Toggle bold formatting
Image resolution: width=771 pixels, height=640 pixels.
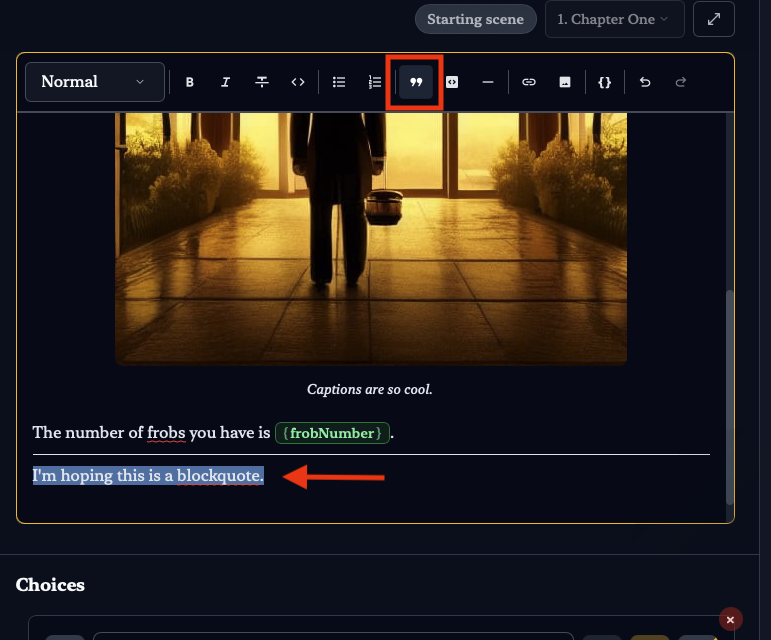pyautogui.click(x=190, y=82)
